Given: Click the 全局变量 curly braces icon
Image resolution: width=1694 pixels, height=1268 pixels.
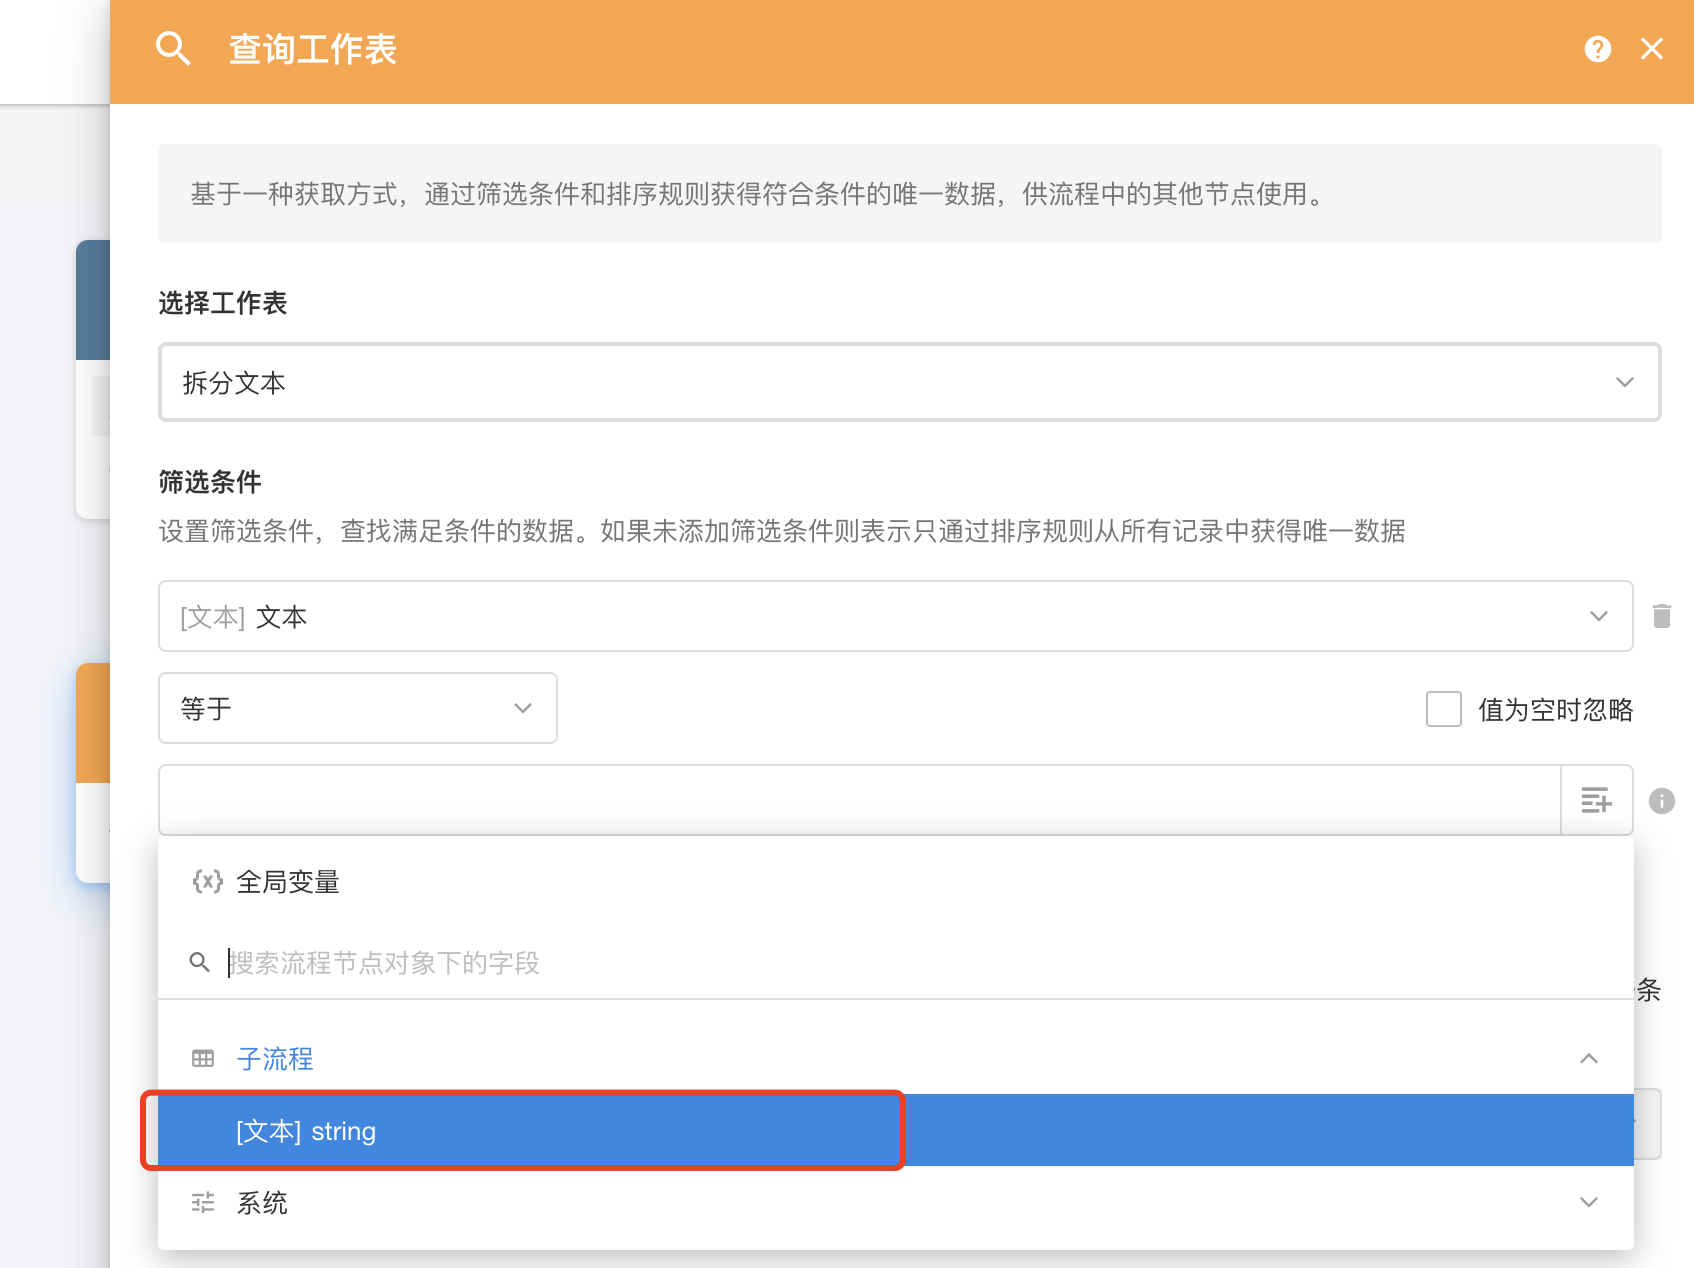Looking at the screenshot, I should pos(207,881).
